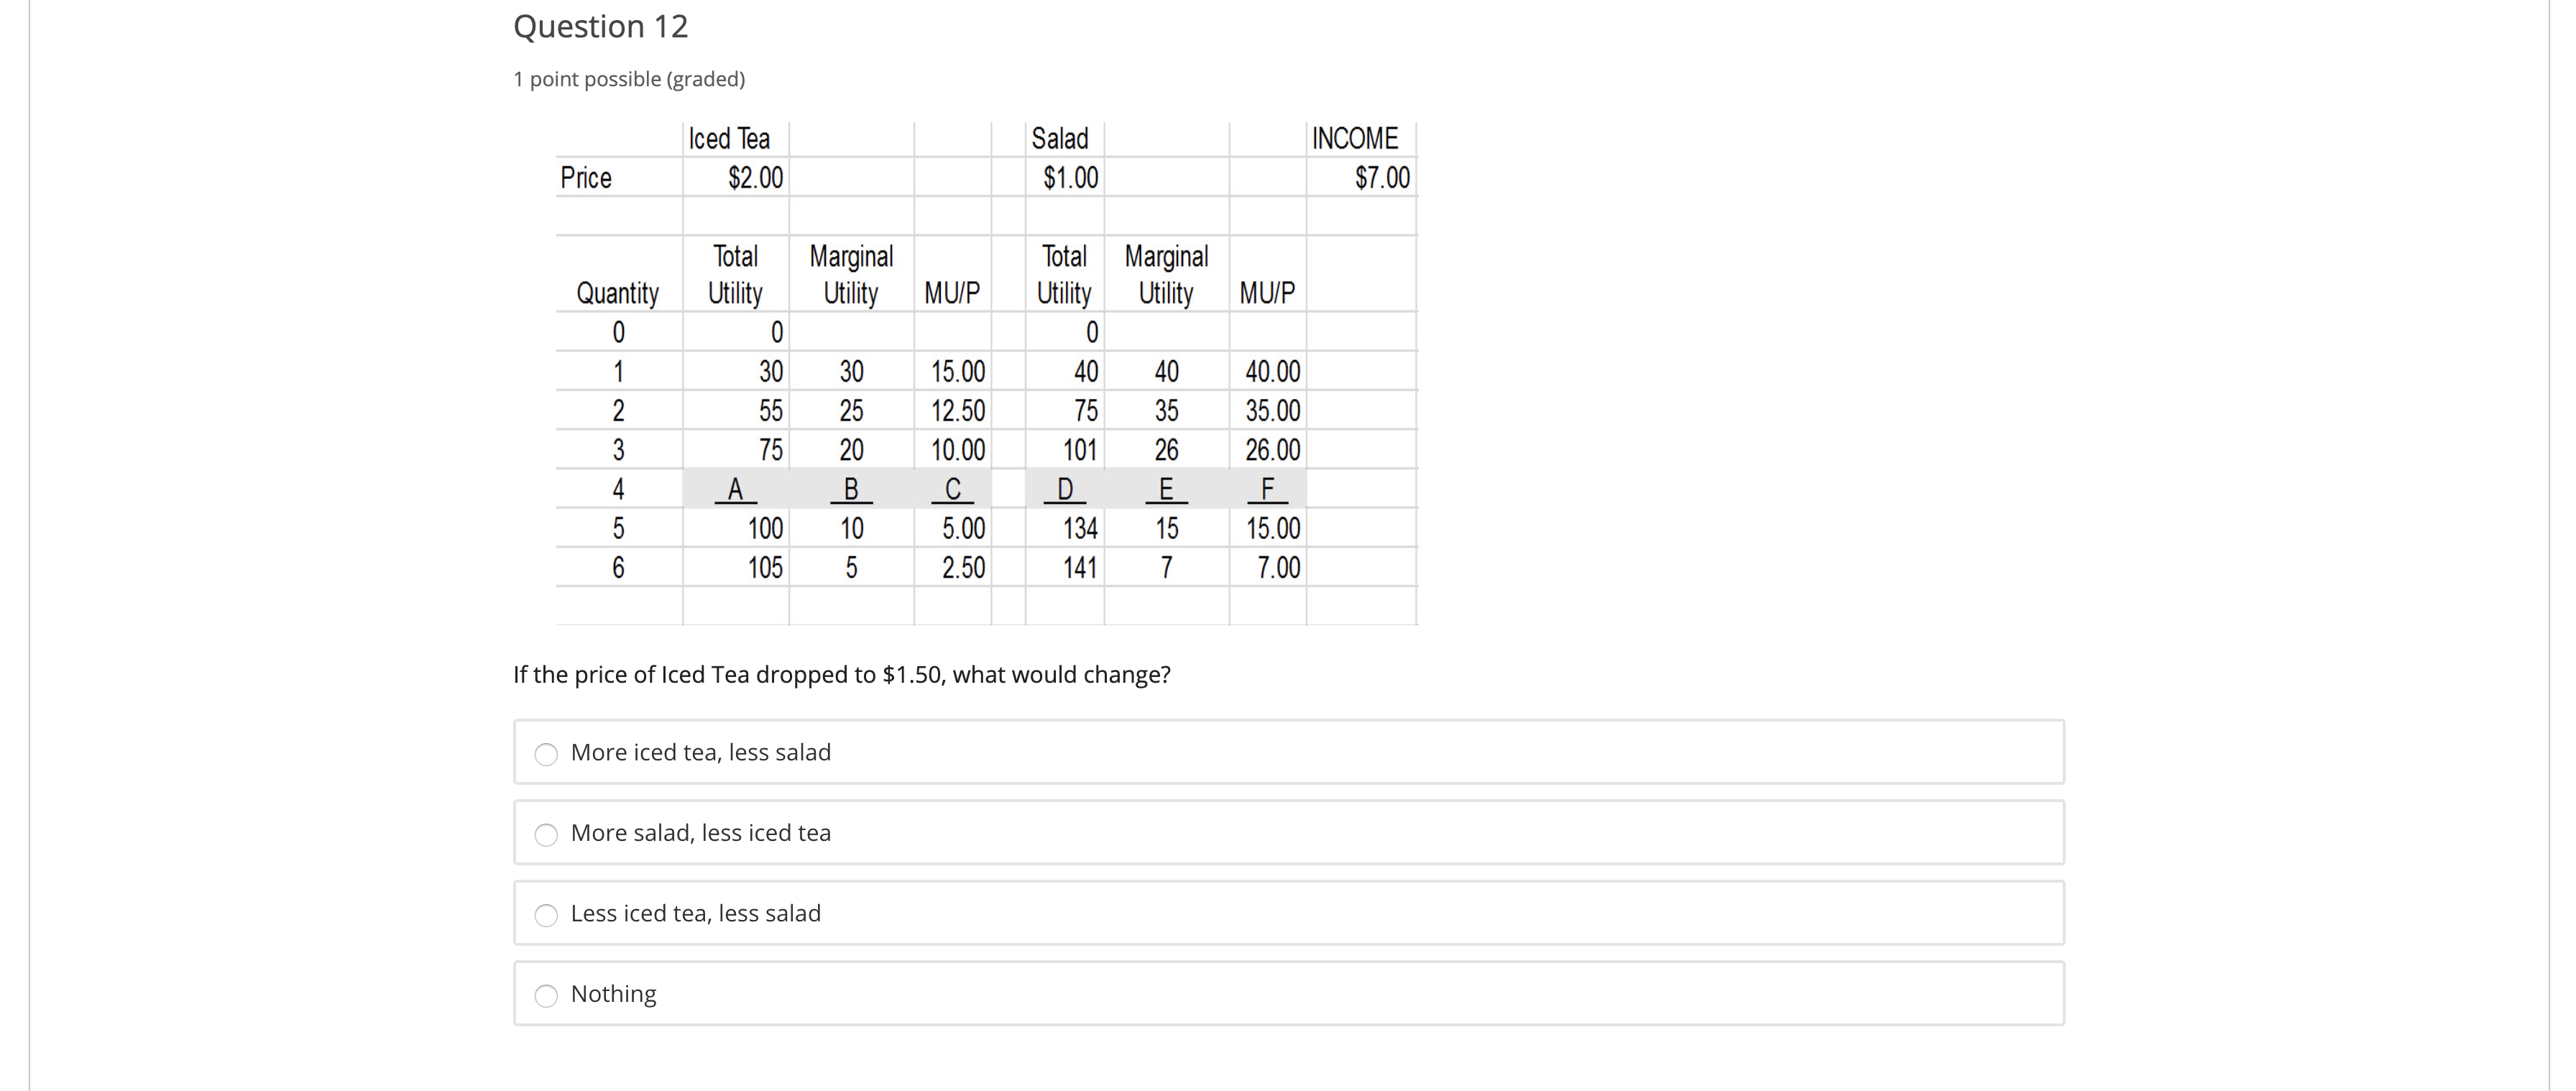Click the INCOME header in the table

tap(1355, 138)
